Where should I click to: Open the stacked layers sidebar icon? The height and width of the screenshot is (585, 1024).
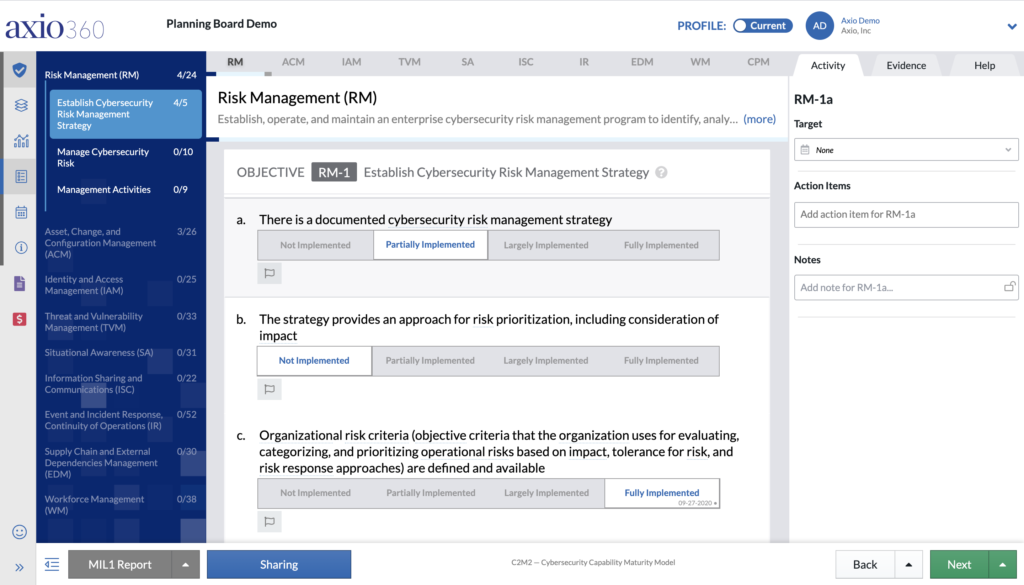coord(20,105)
